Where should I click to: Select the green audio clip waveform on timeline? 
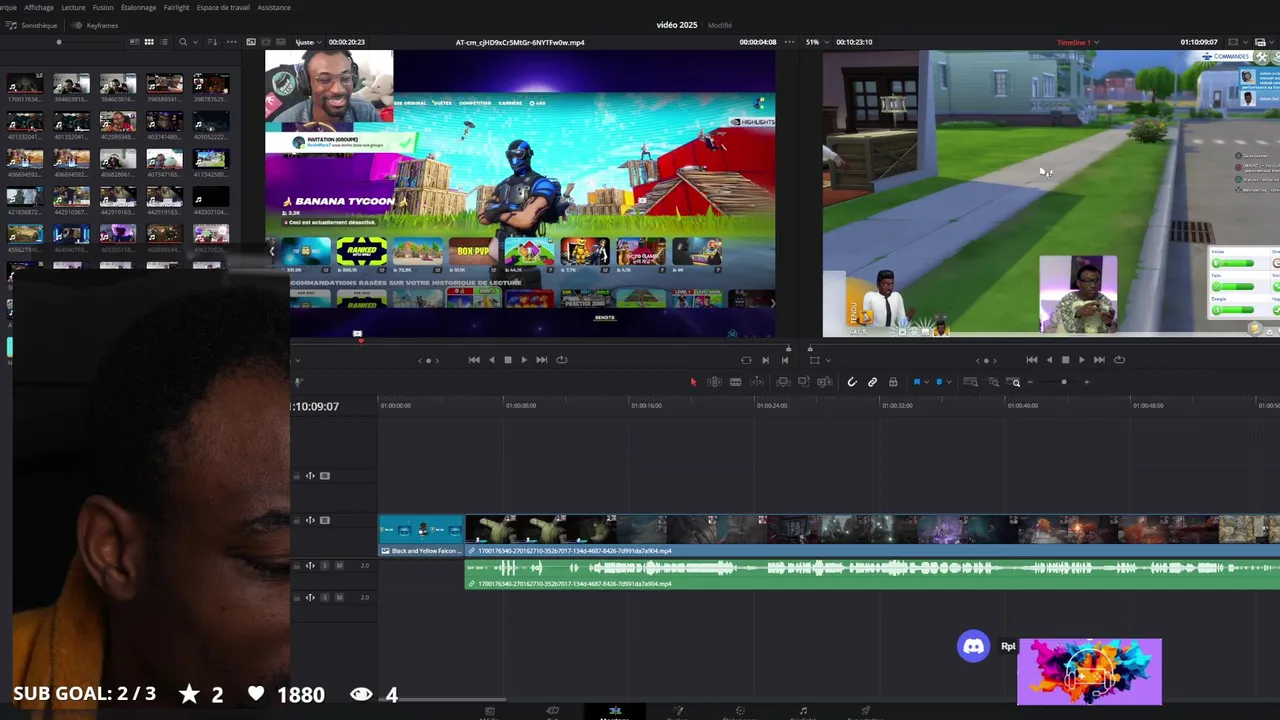point(872,574)
